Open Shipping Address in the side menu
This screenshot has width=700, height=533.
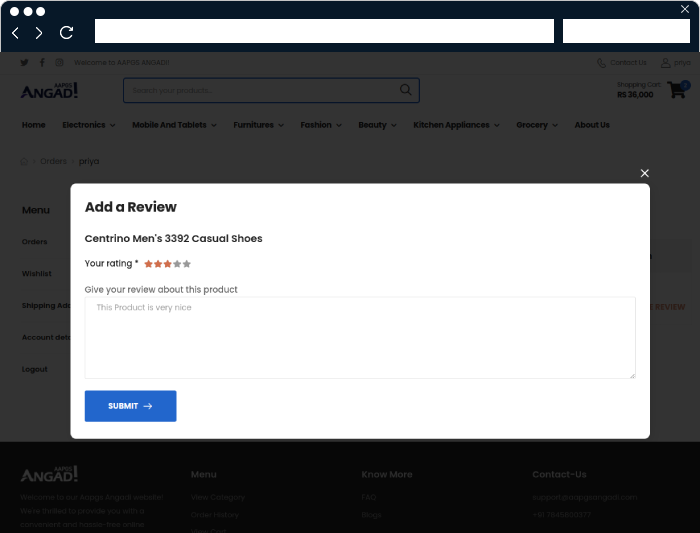(46, 305)
